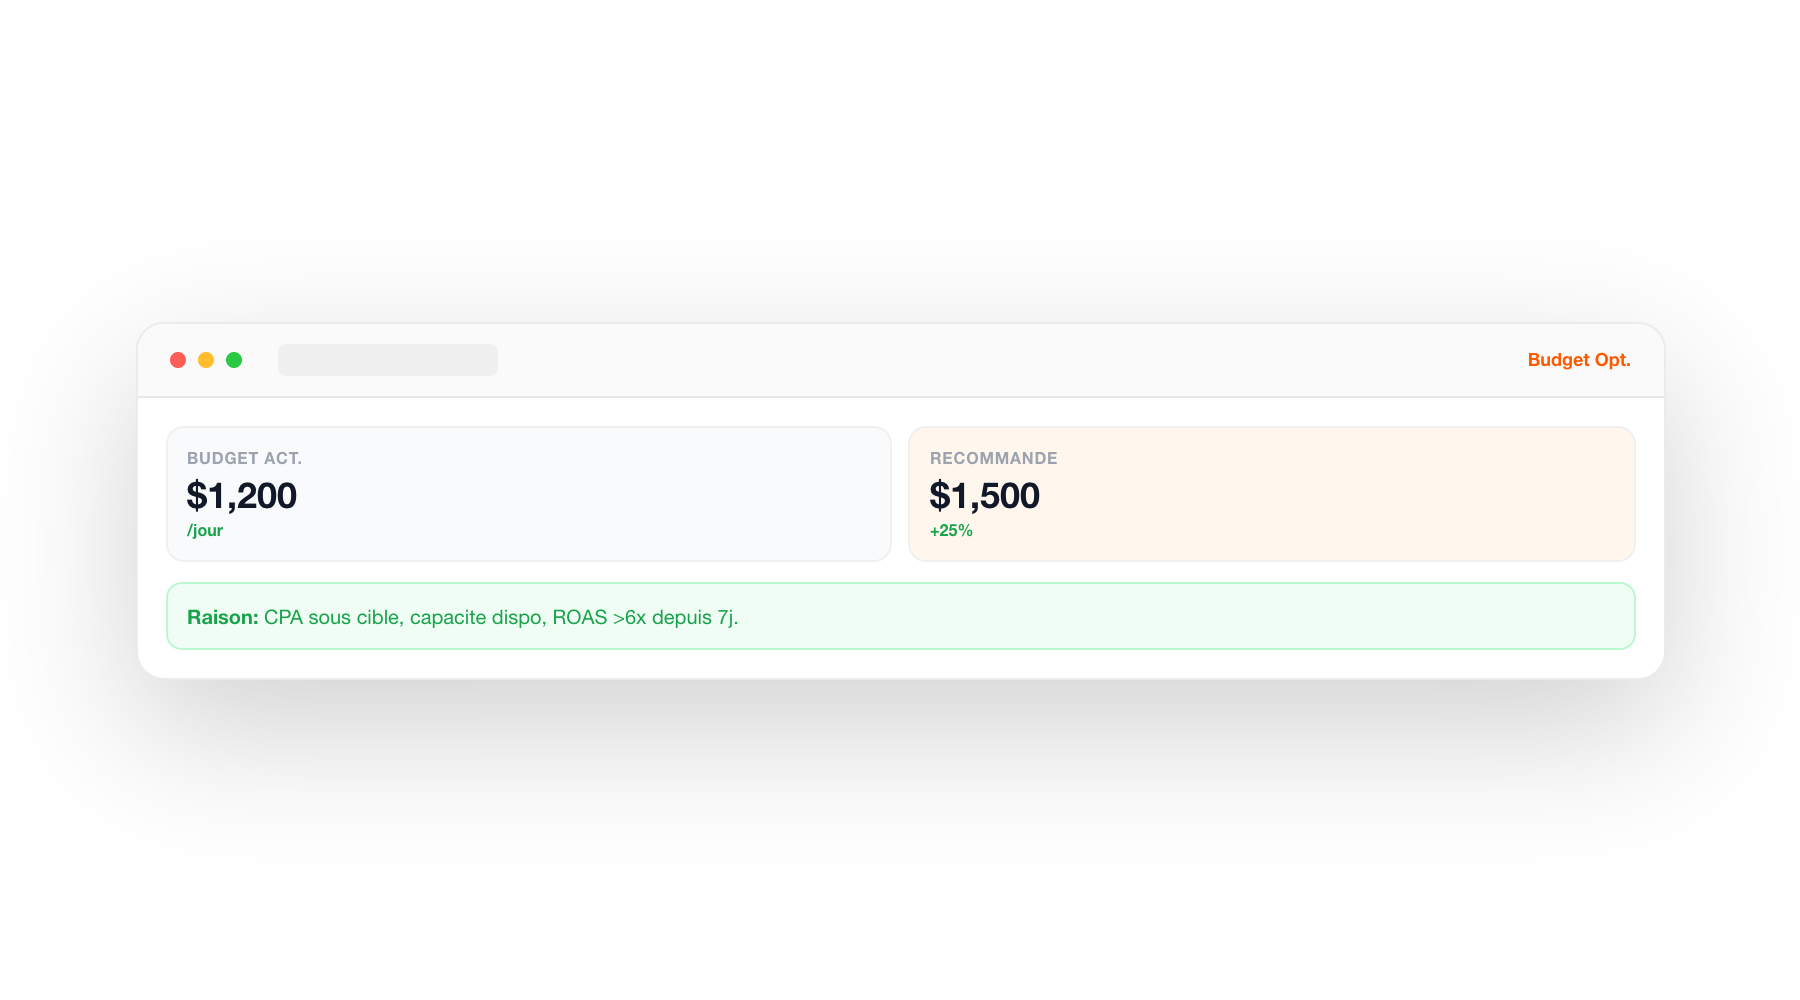Click the blank background below the window
Screen dimensions: 1800x1000
coord(900,850)
